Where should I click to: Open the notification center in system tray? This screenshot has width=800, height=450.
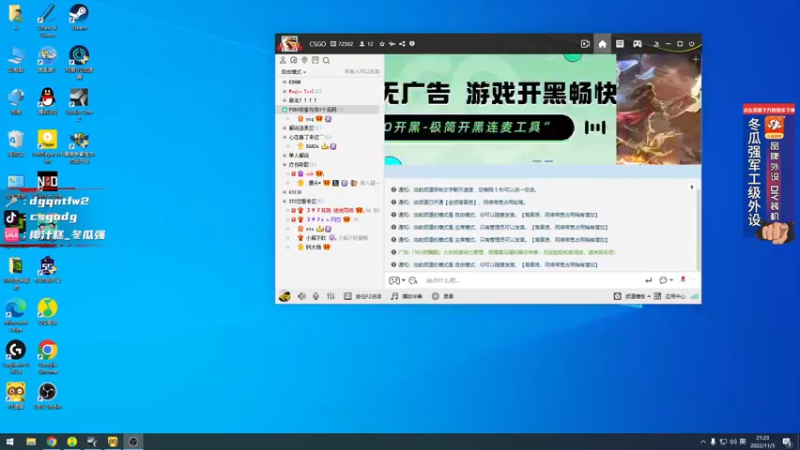coord(787,442)
